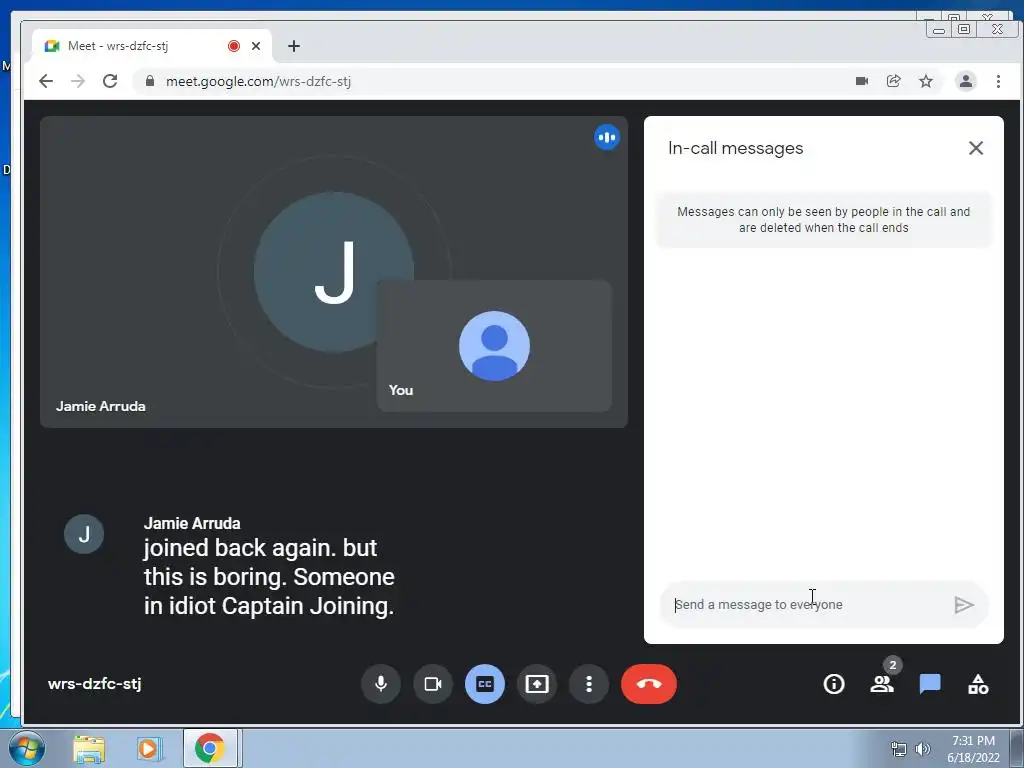The image size is (1024, 768).
Task: Click the recording indicator on the Meet tab
Action: click(x=234, y=46)
